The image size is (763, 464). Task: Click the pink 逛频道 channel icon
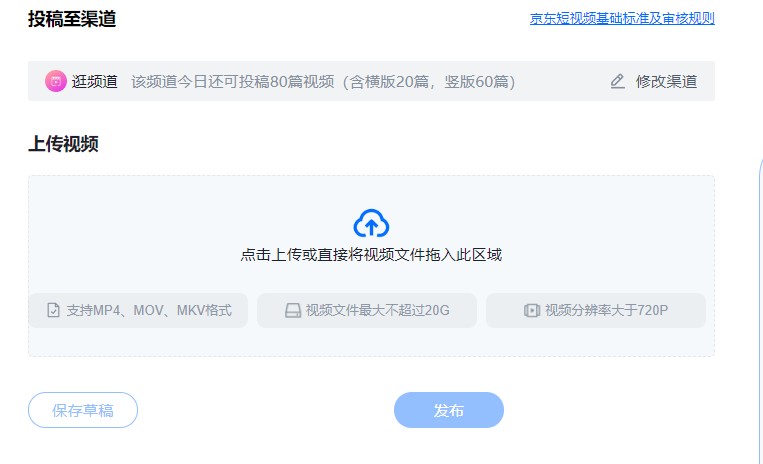[x=56, y=81]
